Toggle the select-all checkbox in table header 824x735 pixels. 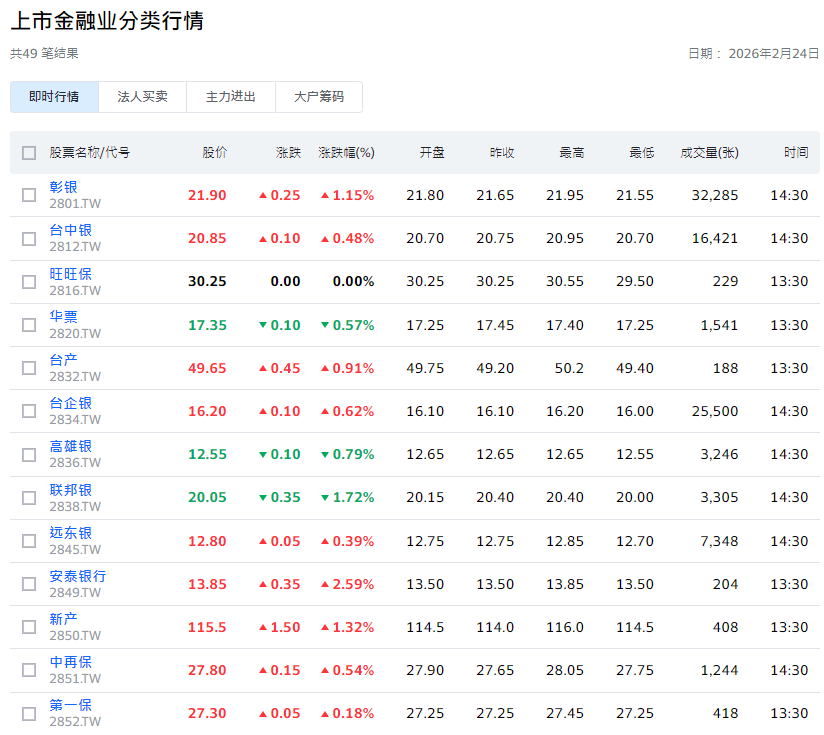click(29, 152)
